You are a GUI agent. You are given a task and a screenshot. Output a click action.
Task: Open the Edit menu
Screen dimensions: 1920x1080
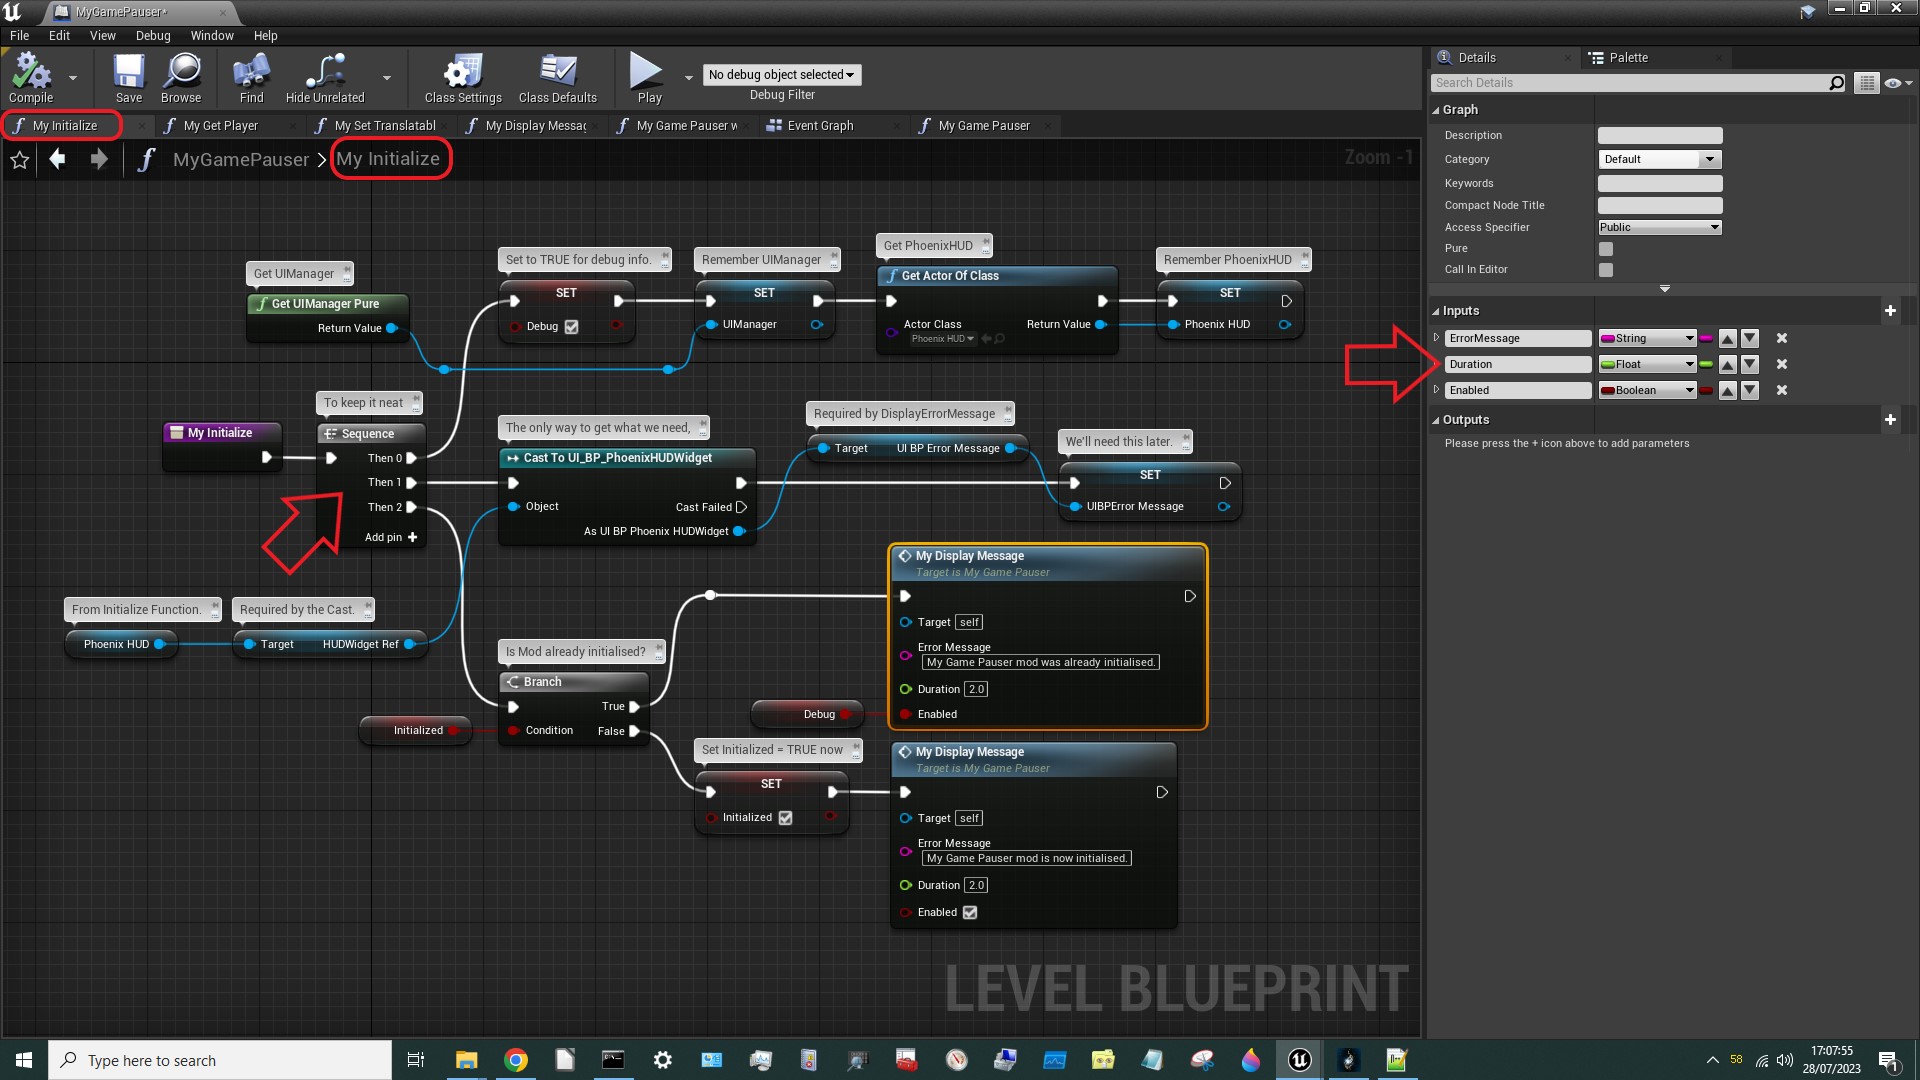[x=60, y=35]
